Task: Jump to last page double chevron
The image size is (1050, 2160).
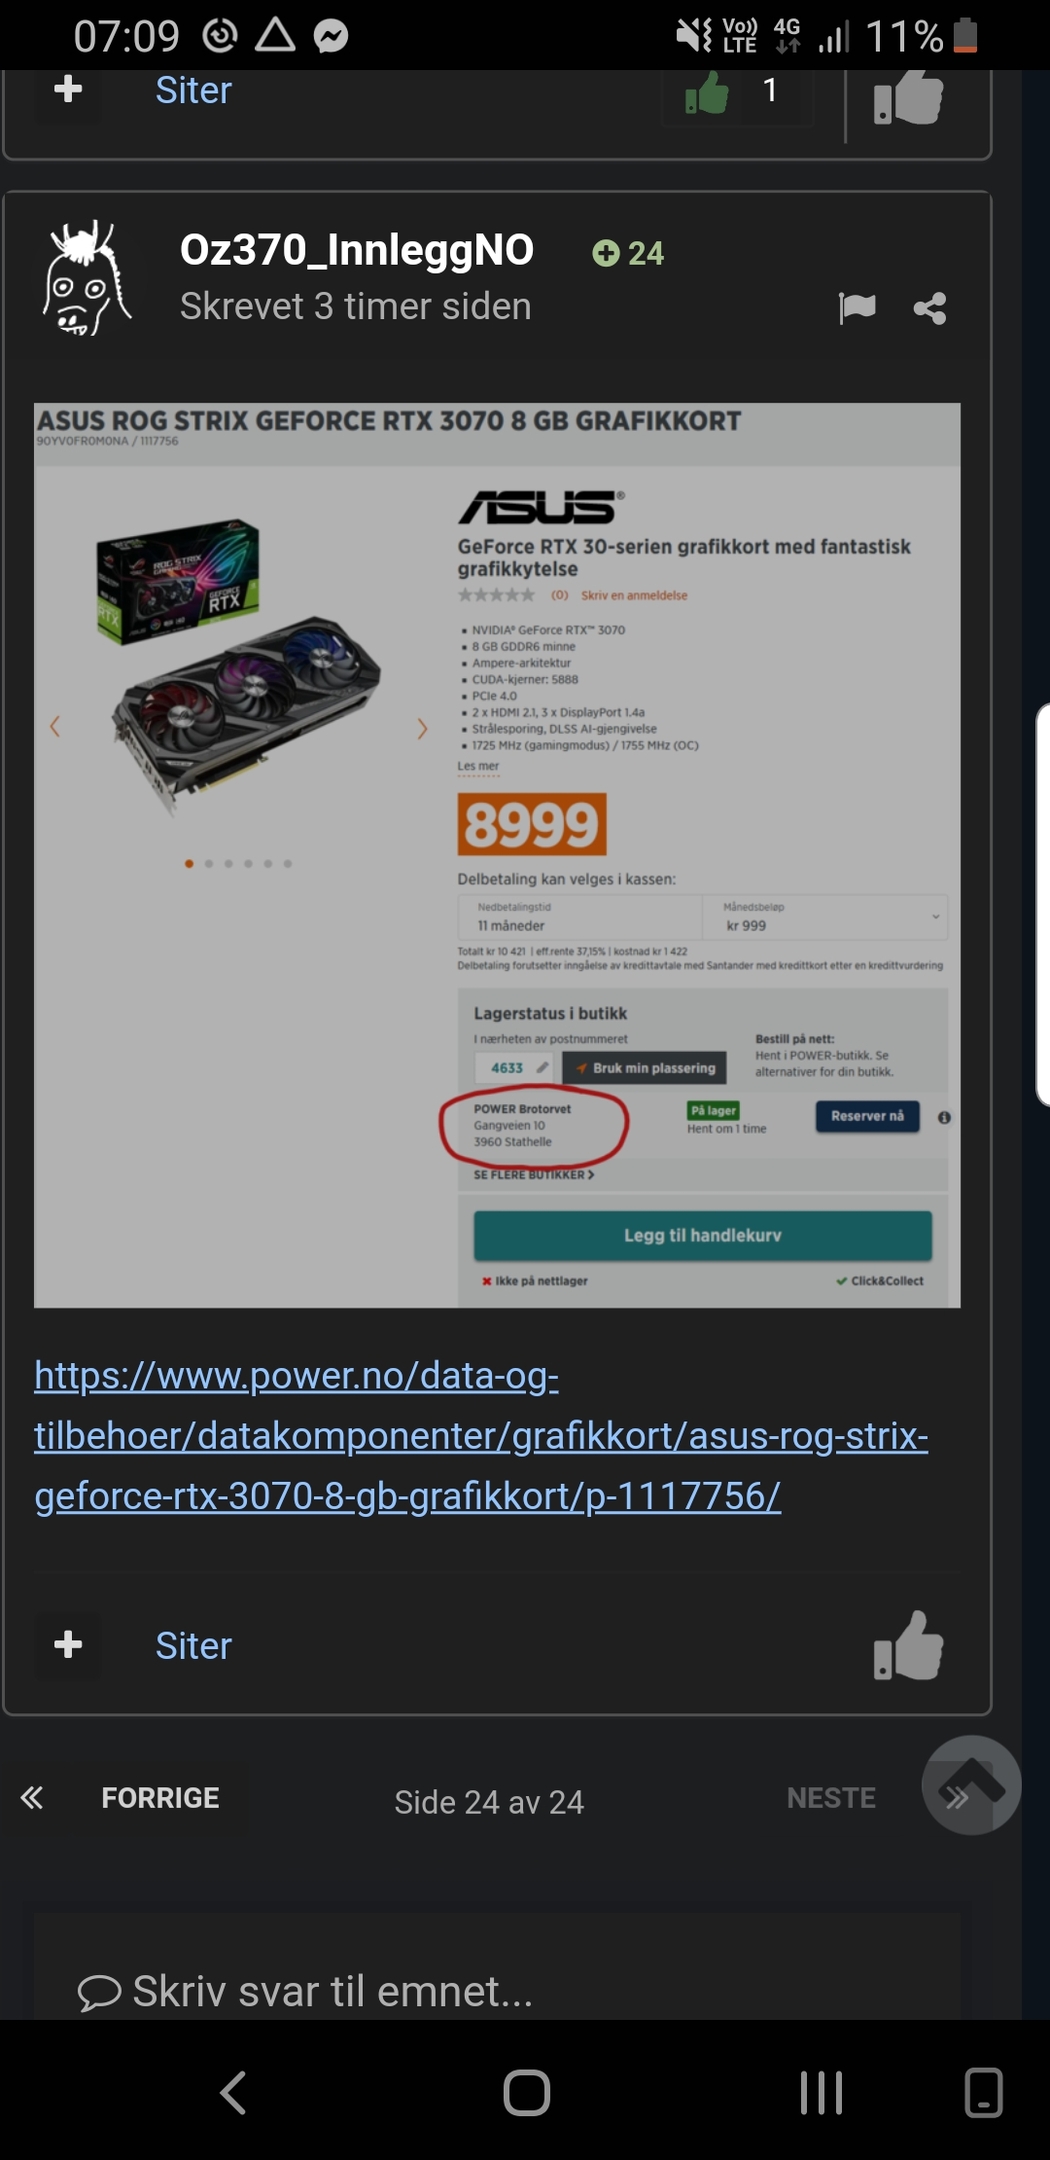Action: click(x=957, y=1797)
